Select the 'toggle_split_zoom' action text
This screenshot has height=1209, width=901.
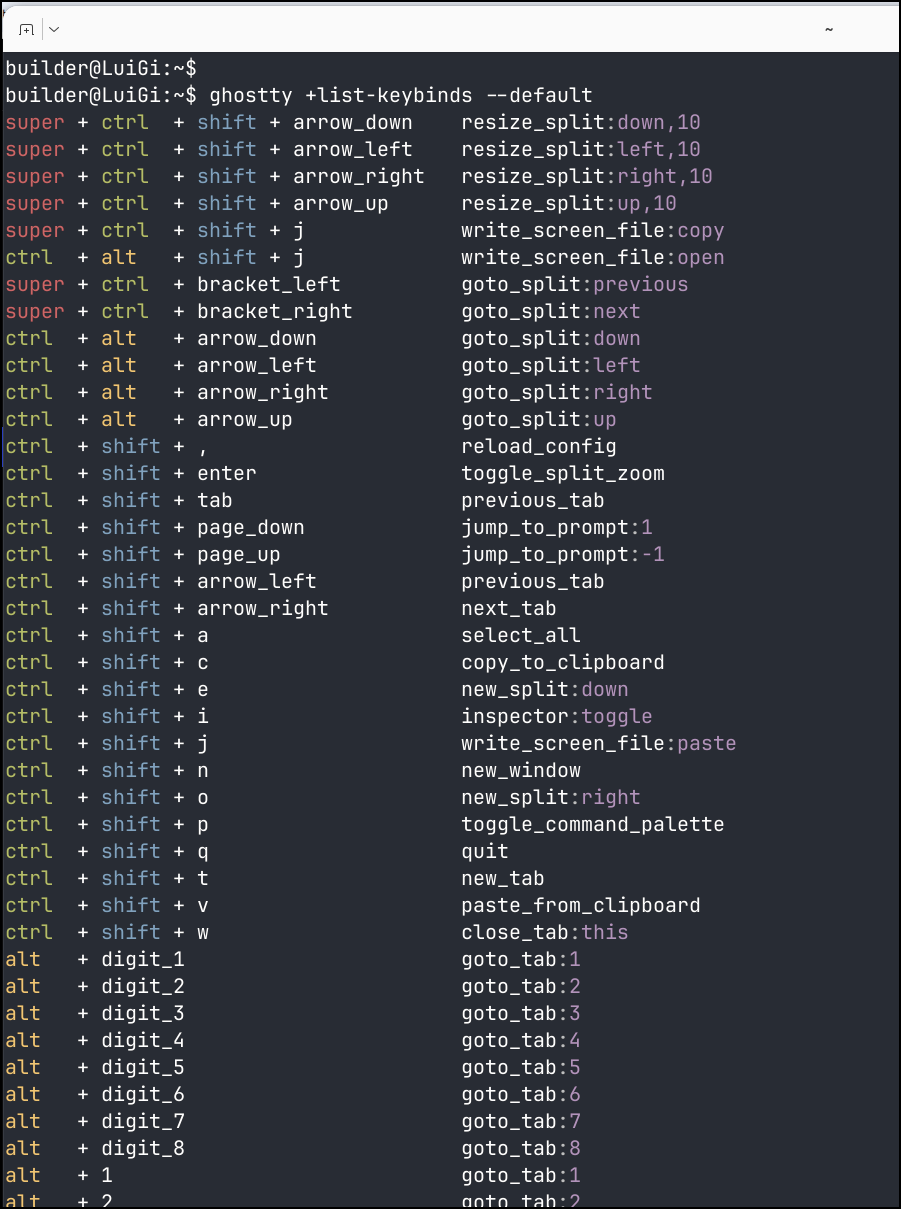tap(562, 474)
